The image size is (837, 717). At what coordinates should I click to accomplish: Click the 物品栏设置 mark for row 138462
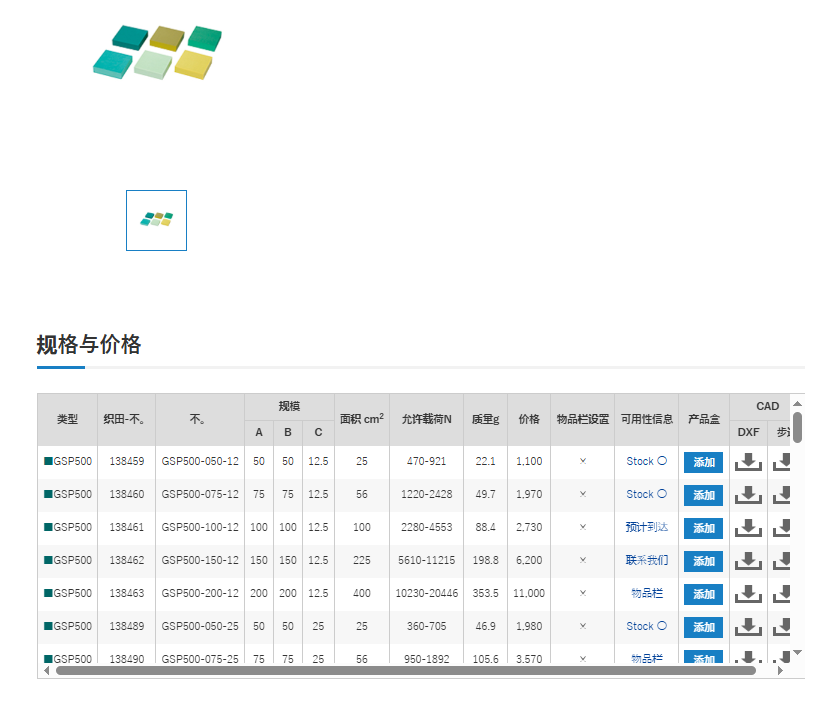point(583,561)
